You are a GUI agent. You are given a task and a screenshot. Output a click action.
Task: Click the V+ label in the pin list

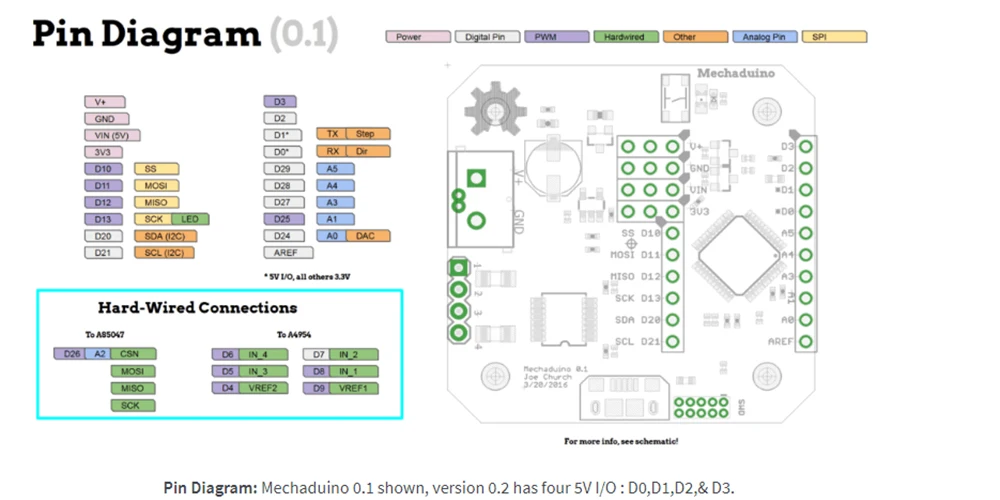click(x=105, y=102)
